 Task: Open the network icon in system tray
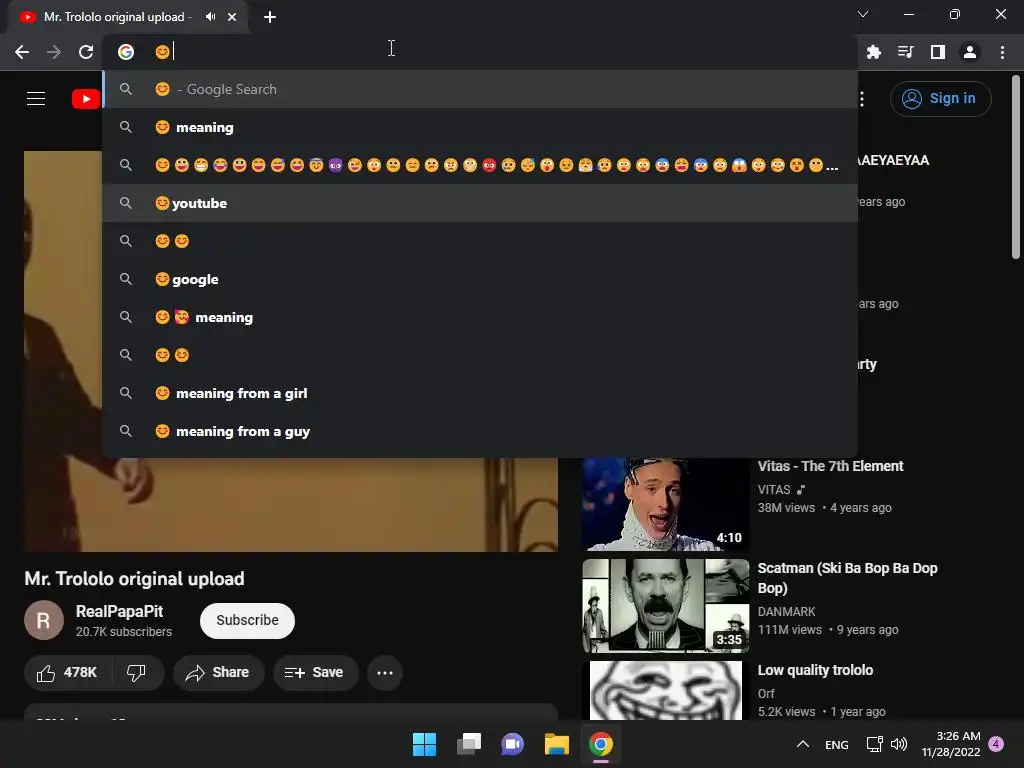[x=874, y=744]
